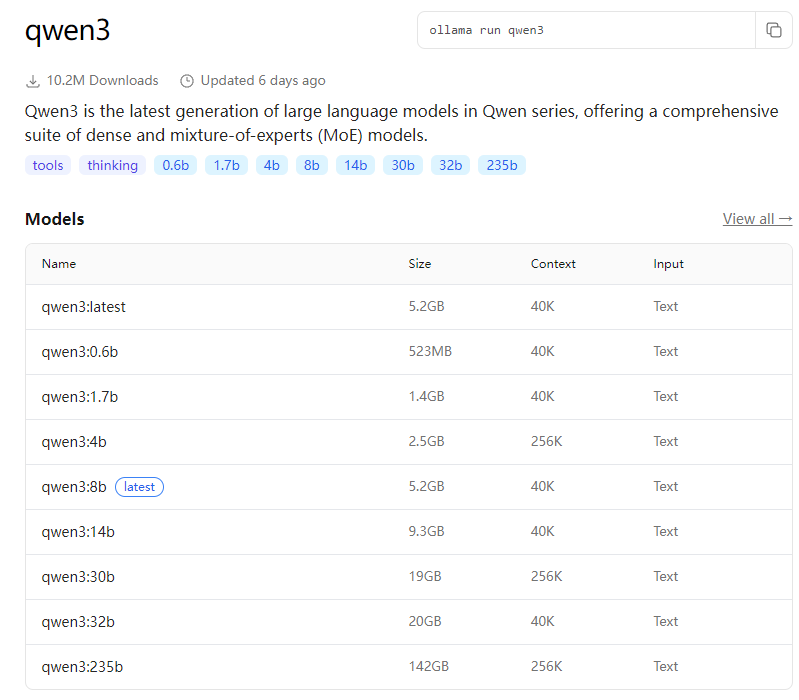Copy the ollama run qwen3 command
This screenshot has width=799, height=700.
[774, 30]
